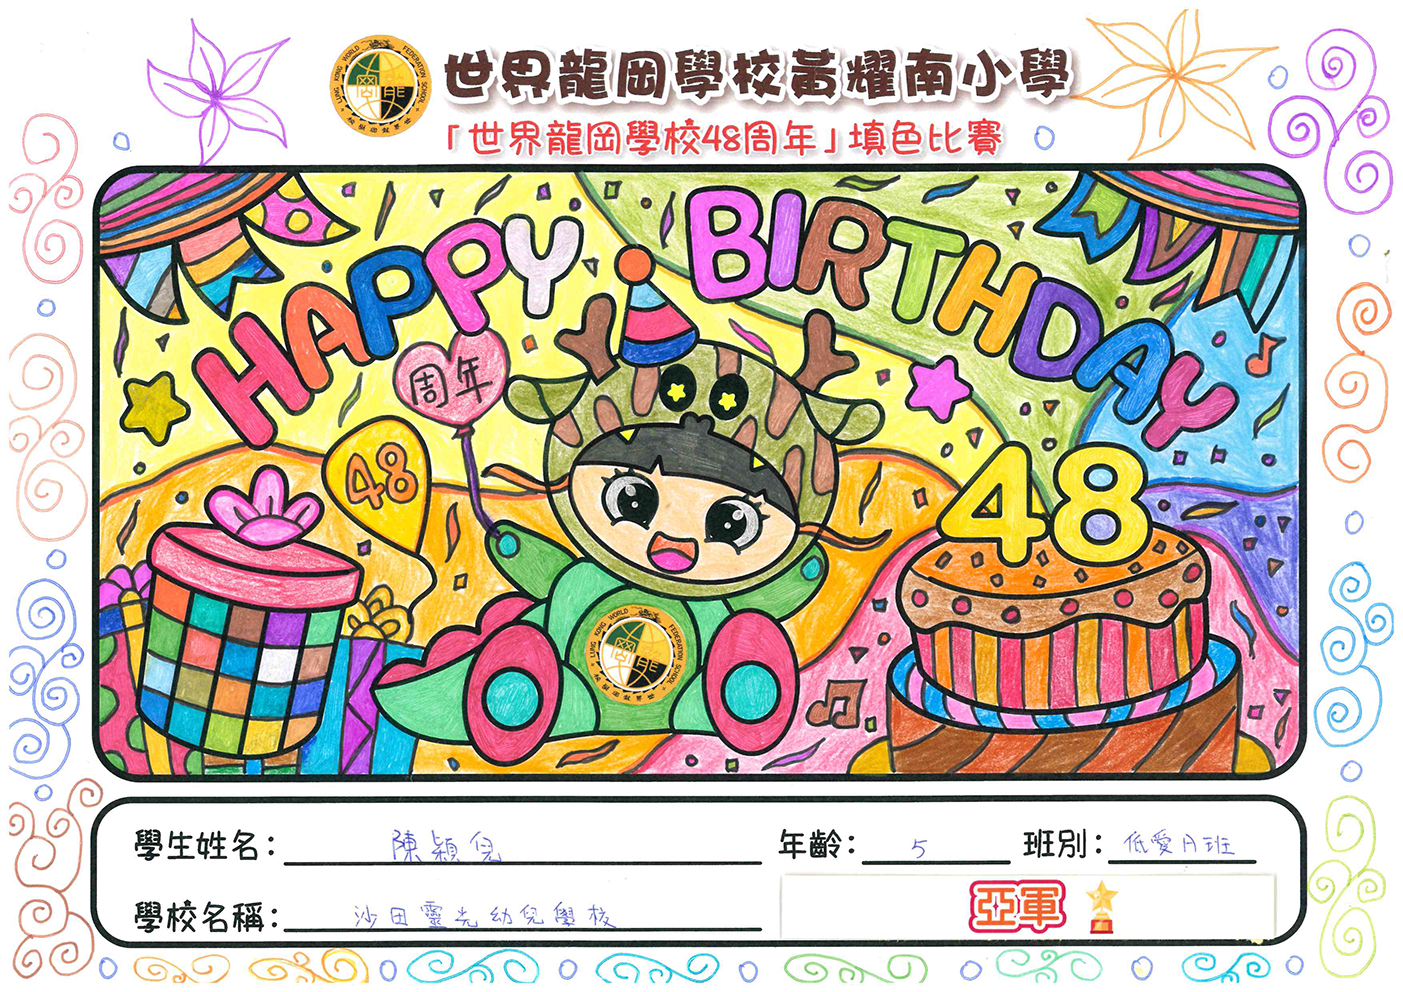Click the green star left of HAPPY

coord(155,407)
